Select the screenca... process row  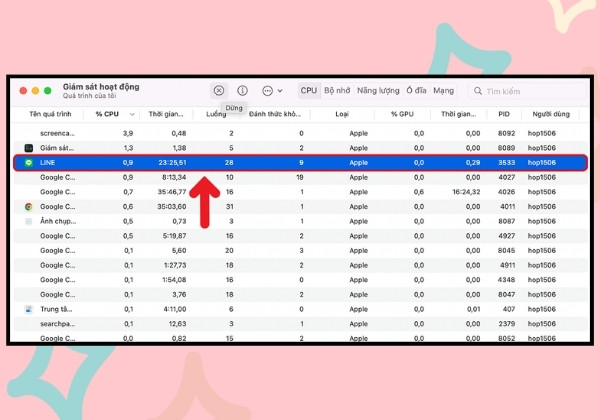[301, 133]
